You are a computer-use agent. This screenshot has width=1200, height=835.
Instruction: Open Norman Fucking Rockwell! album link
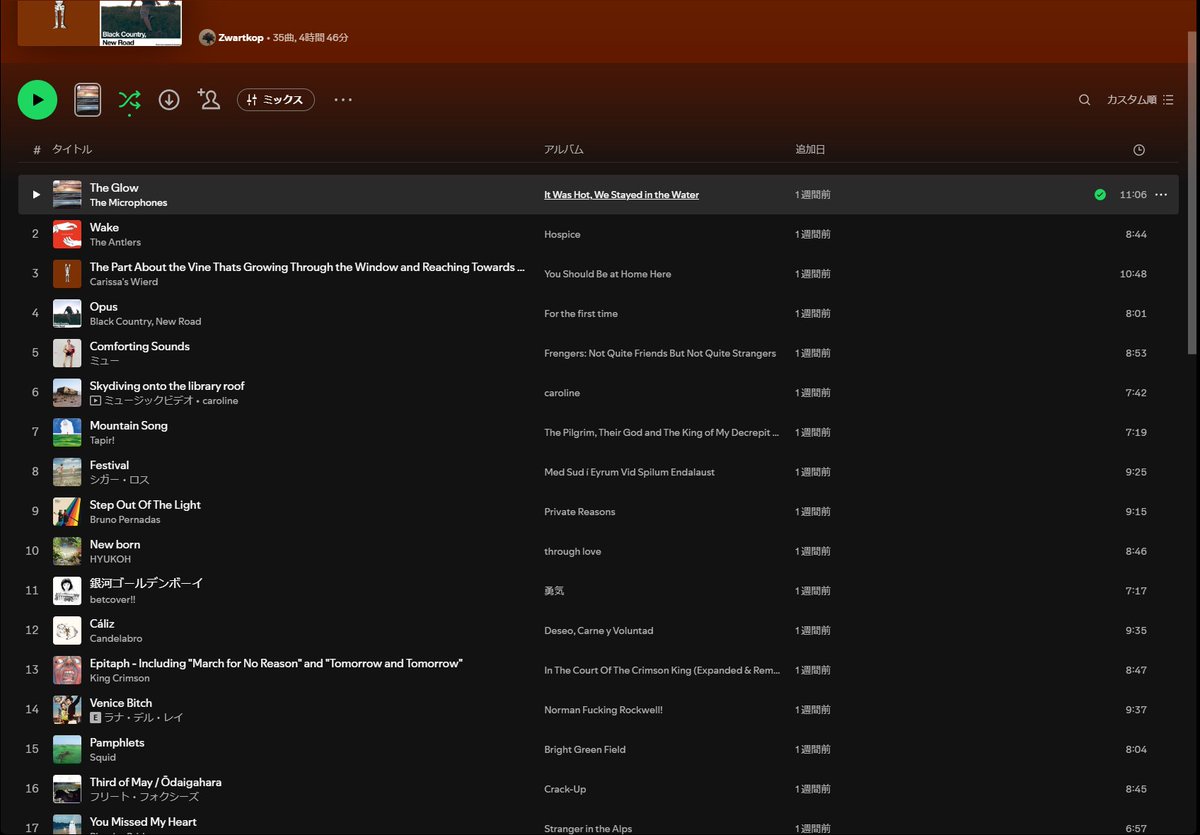pyautogui.click(x=603, y=710)
